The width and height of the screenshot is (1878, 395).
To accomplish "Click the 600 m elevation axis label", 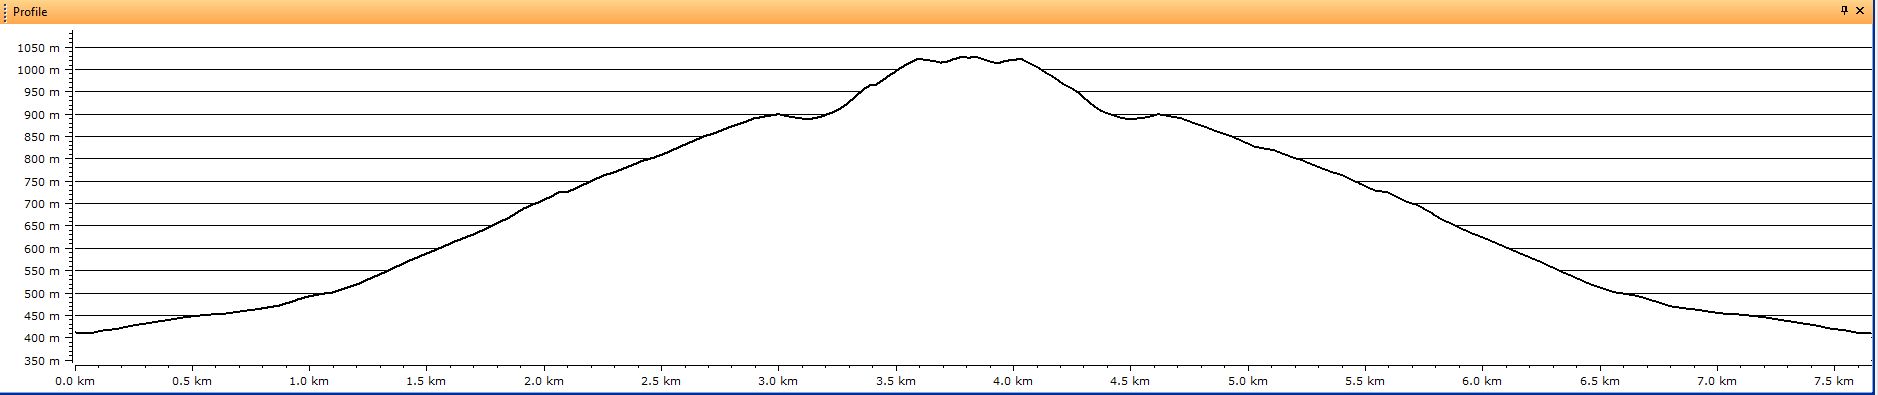I will 42,249.
